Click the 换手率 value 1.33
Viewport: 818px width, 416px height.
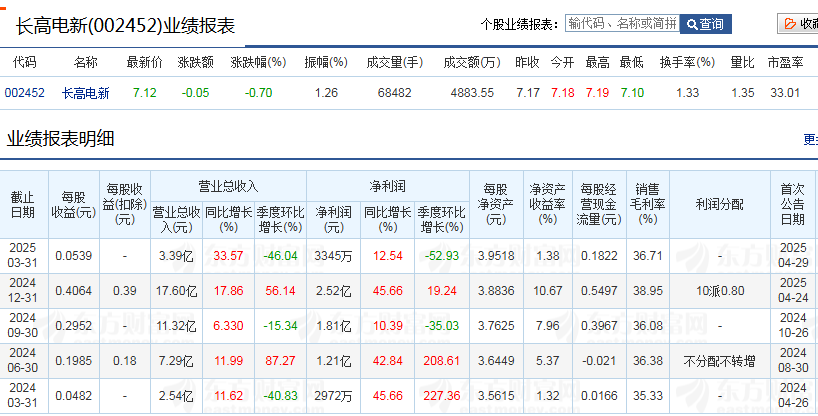(687, 93)
